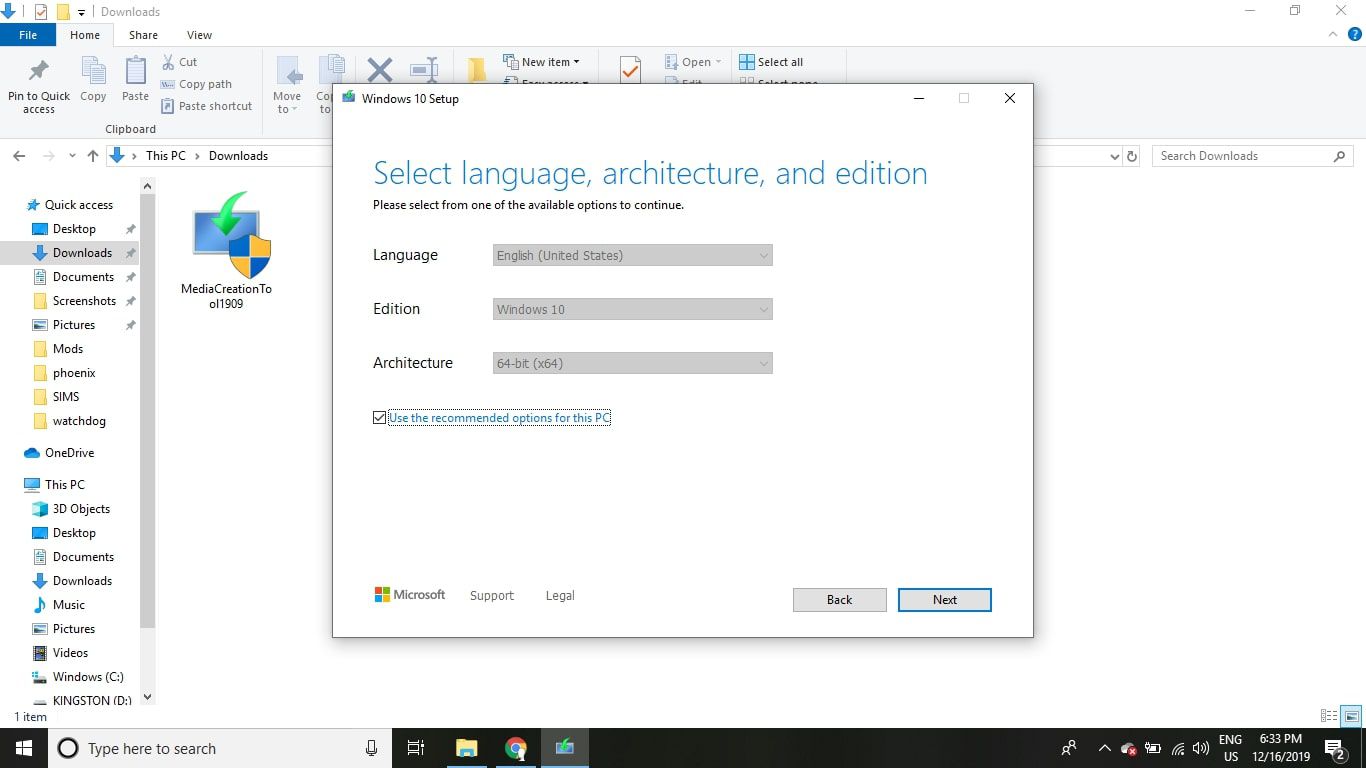Open the Architecture dropdown in Setup
The image size is (1366, 768).
pos(633,363)
